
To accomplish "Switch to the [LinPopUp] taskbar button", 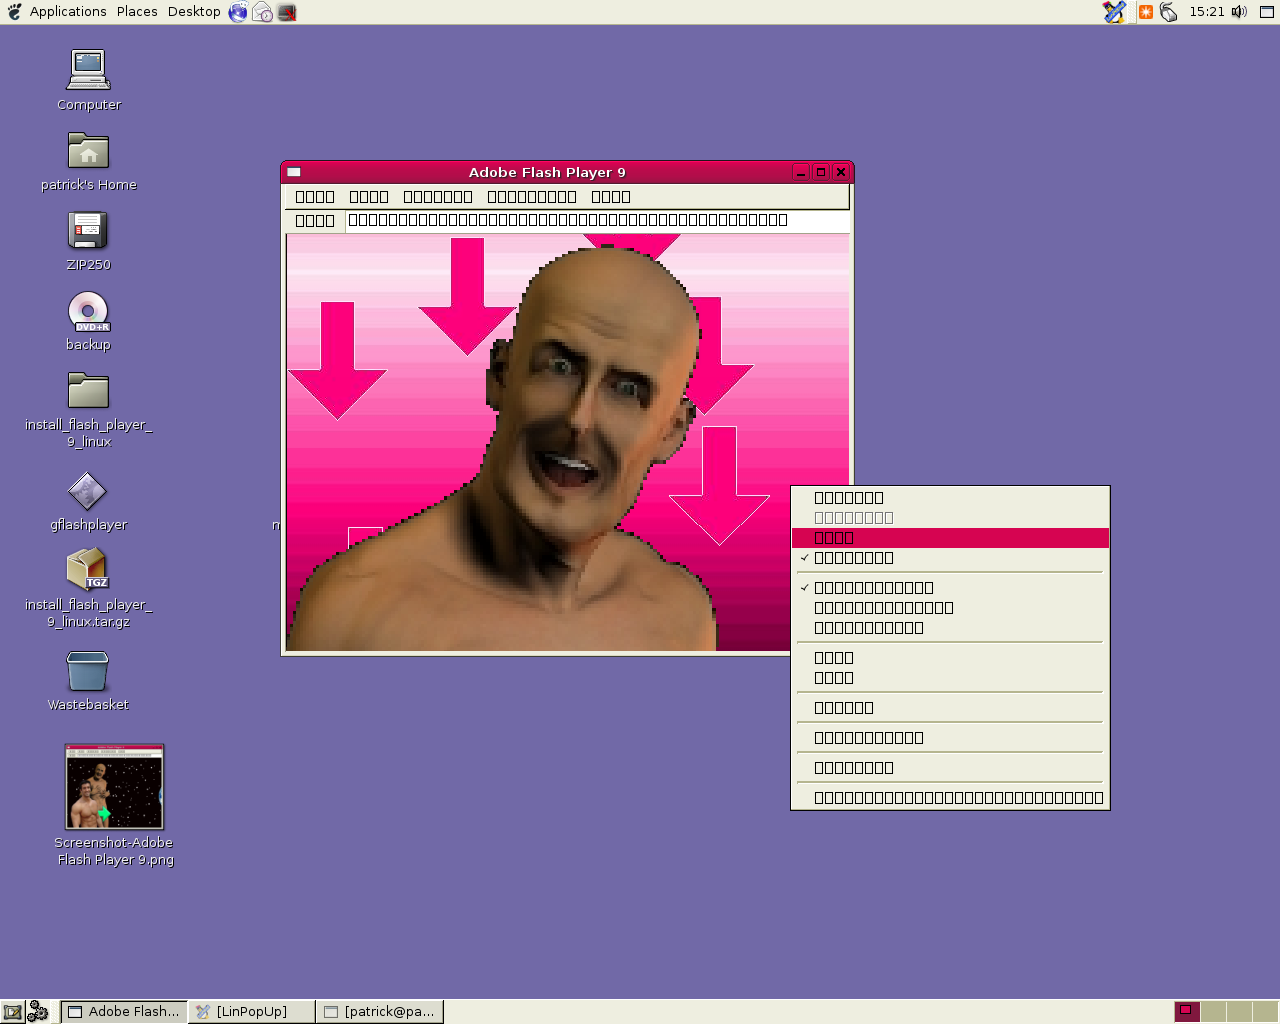I will (x=252, y=1012).
